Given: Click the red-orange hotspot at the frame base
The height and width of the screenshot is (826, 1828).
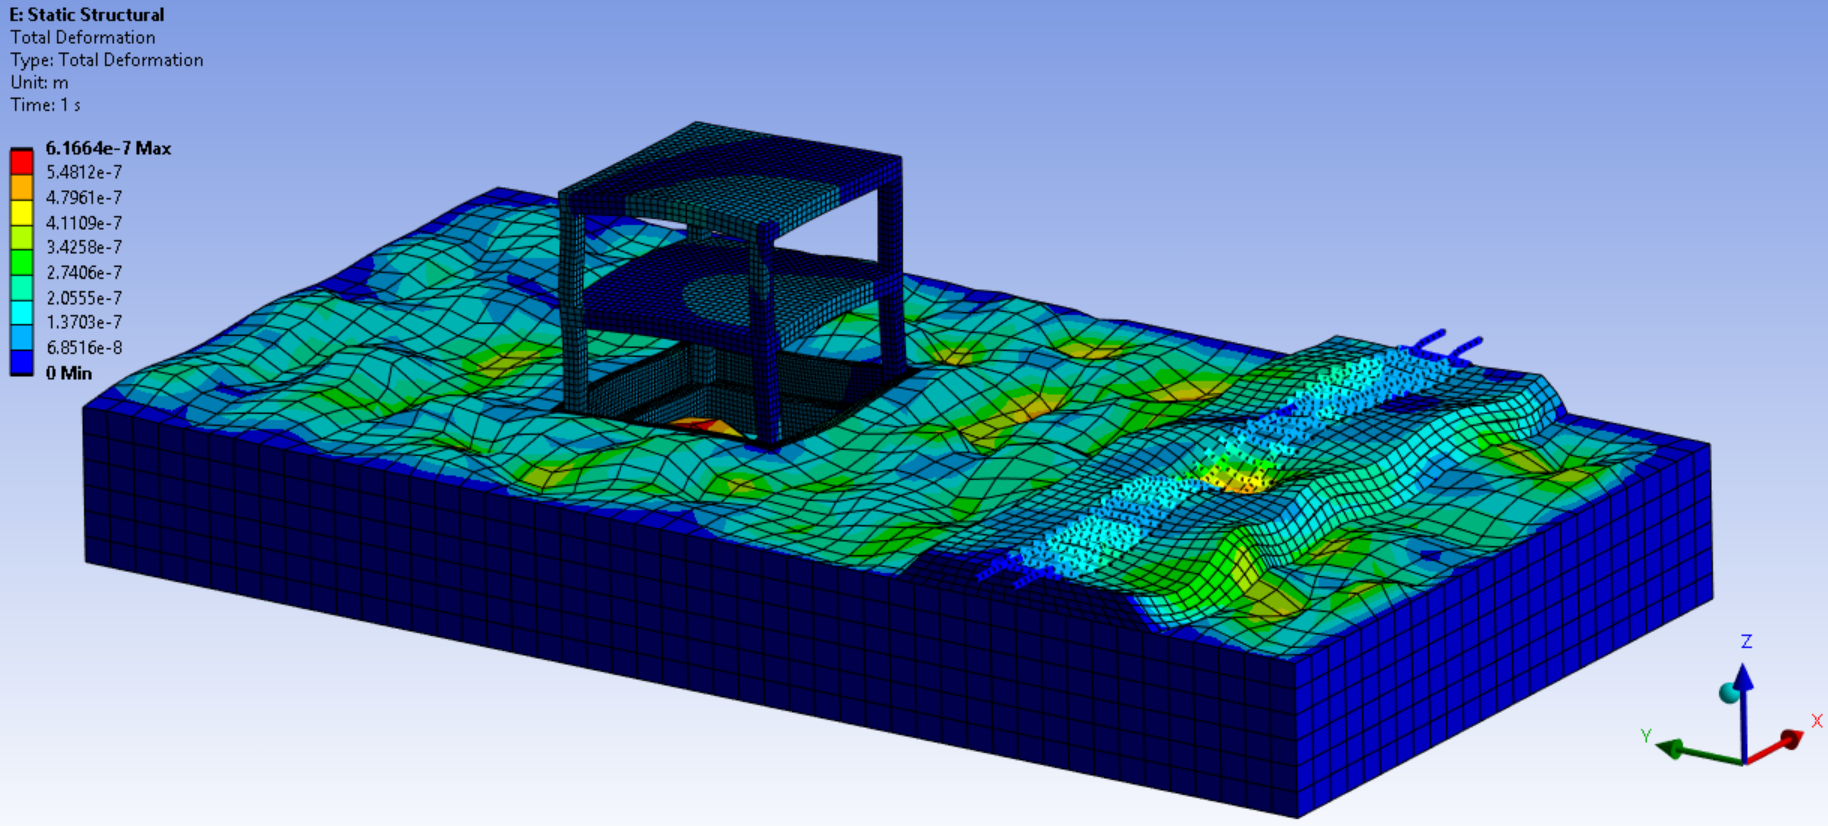Looking at the screenshot, I should point(707,427).
